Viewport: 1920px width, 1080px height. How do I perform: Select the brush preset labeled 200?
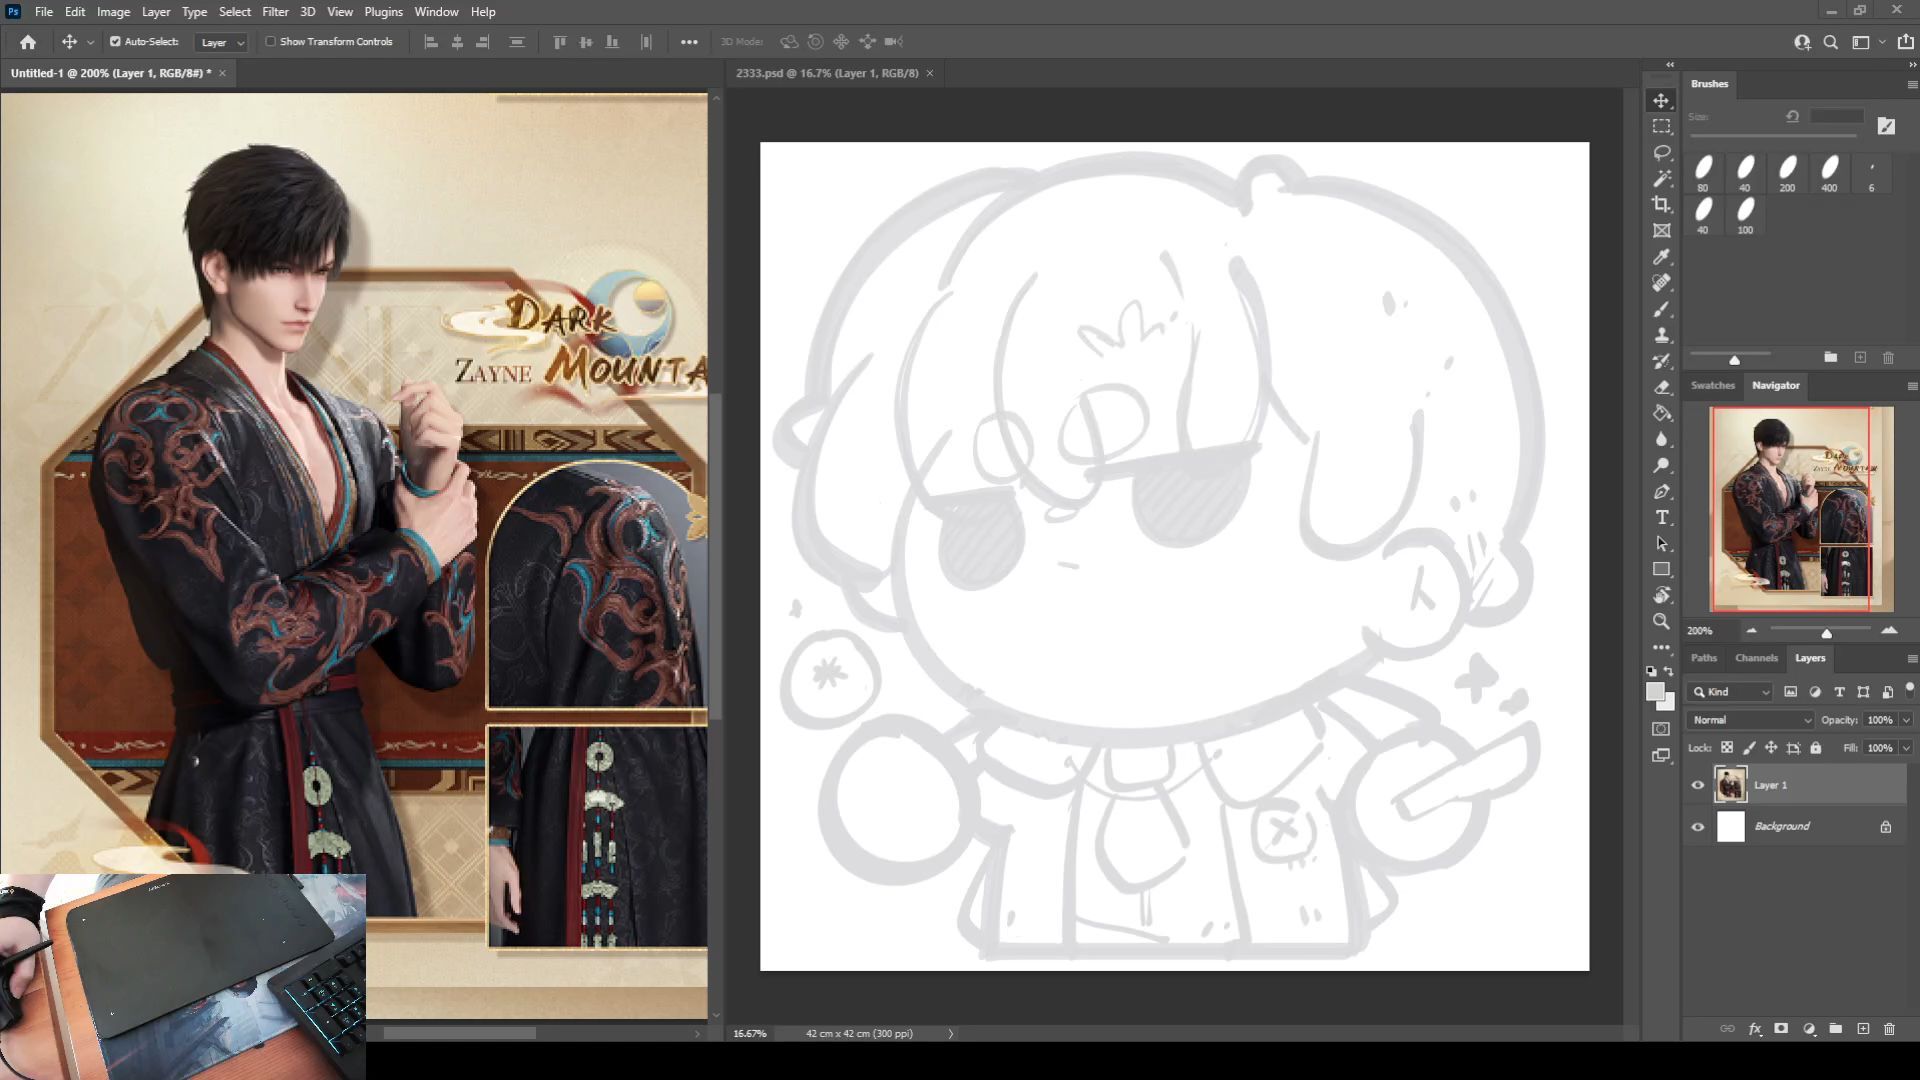[1787, 173]
